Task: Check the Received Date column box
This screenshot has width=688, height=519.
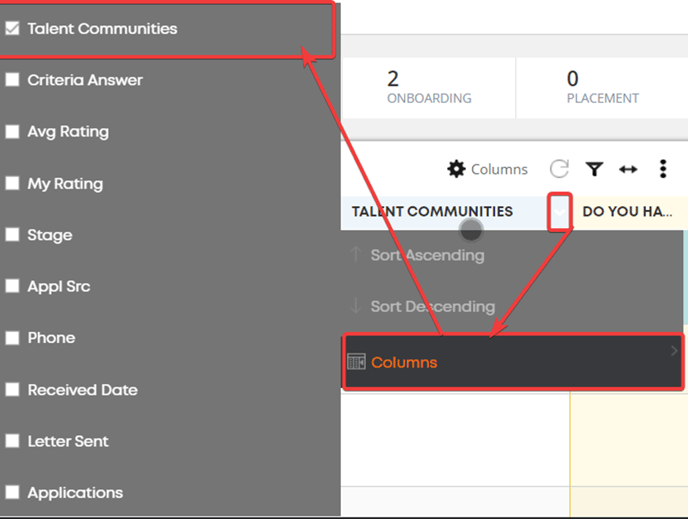Action: (x=12, y=390)
